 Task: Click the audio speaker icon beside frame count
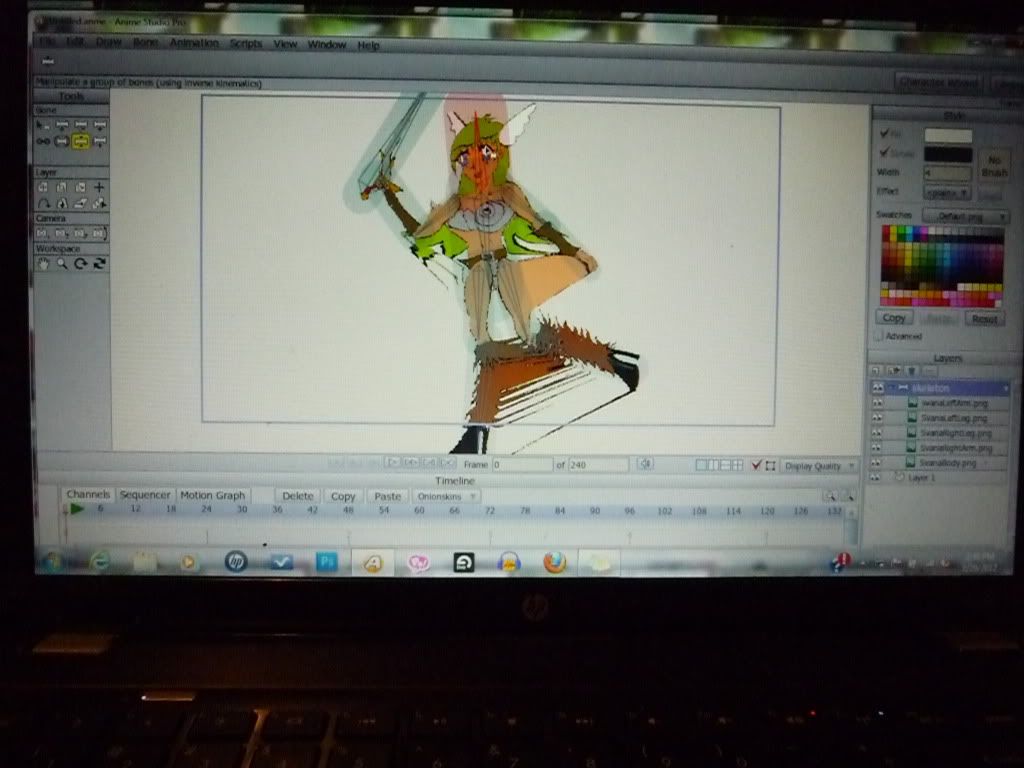(645, 464)
